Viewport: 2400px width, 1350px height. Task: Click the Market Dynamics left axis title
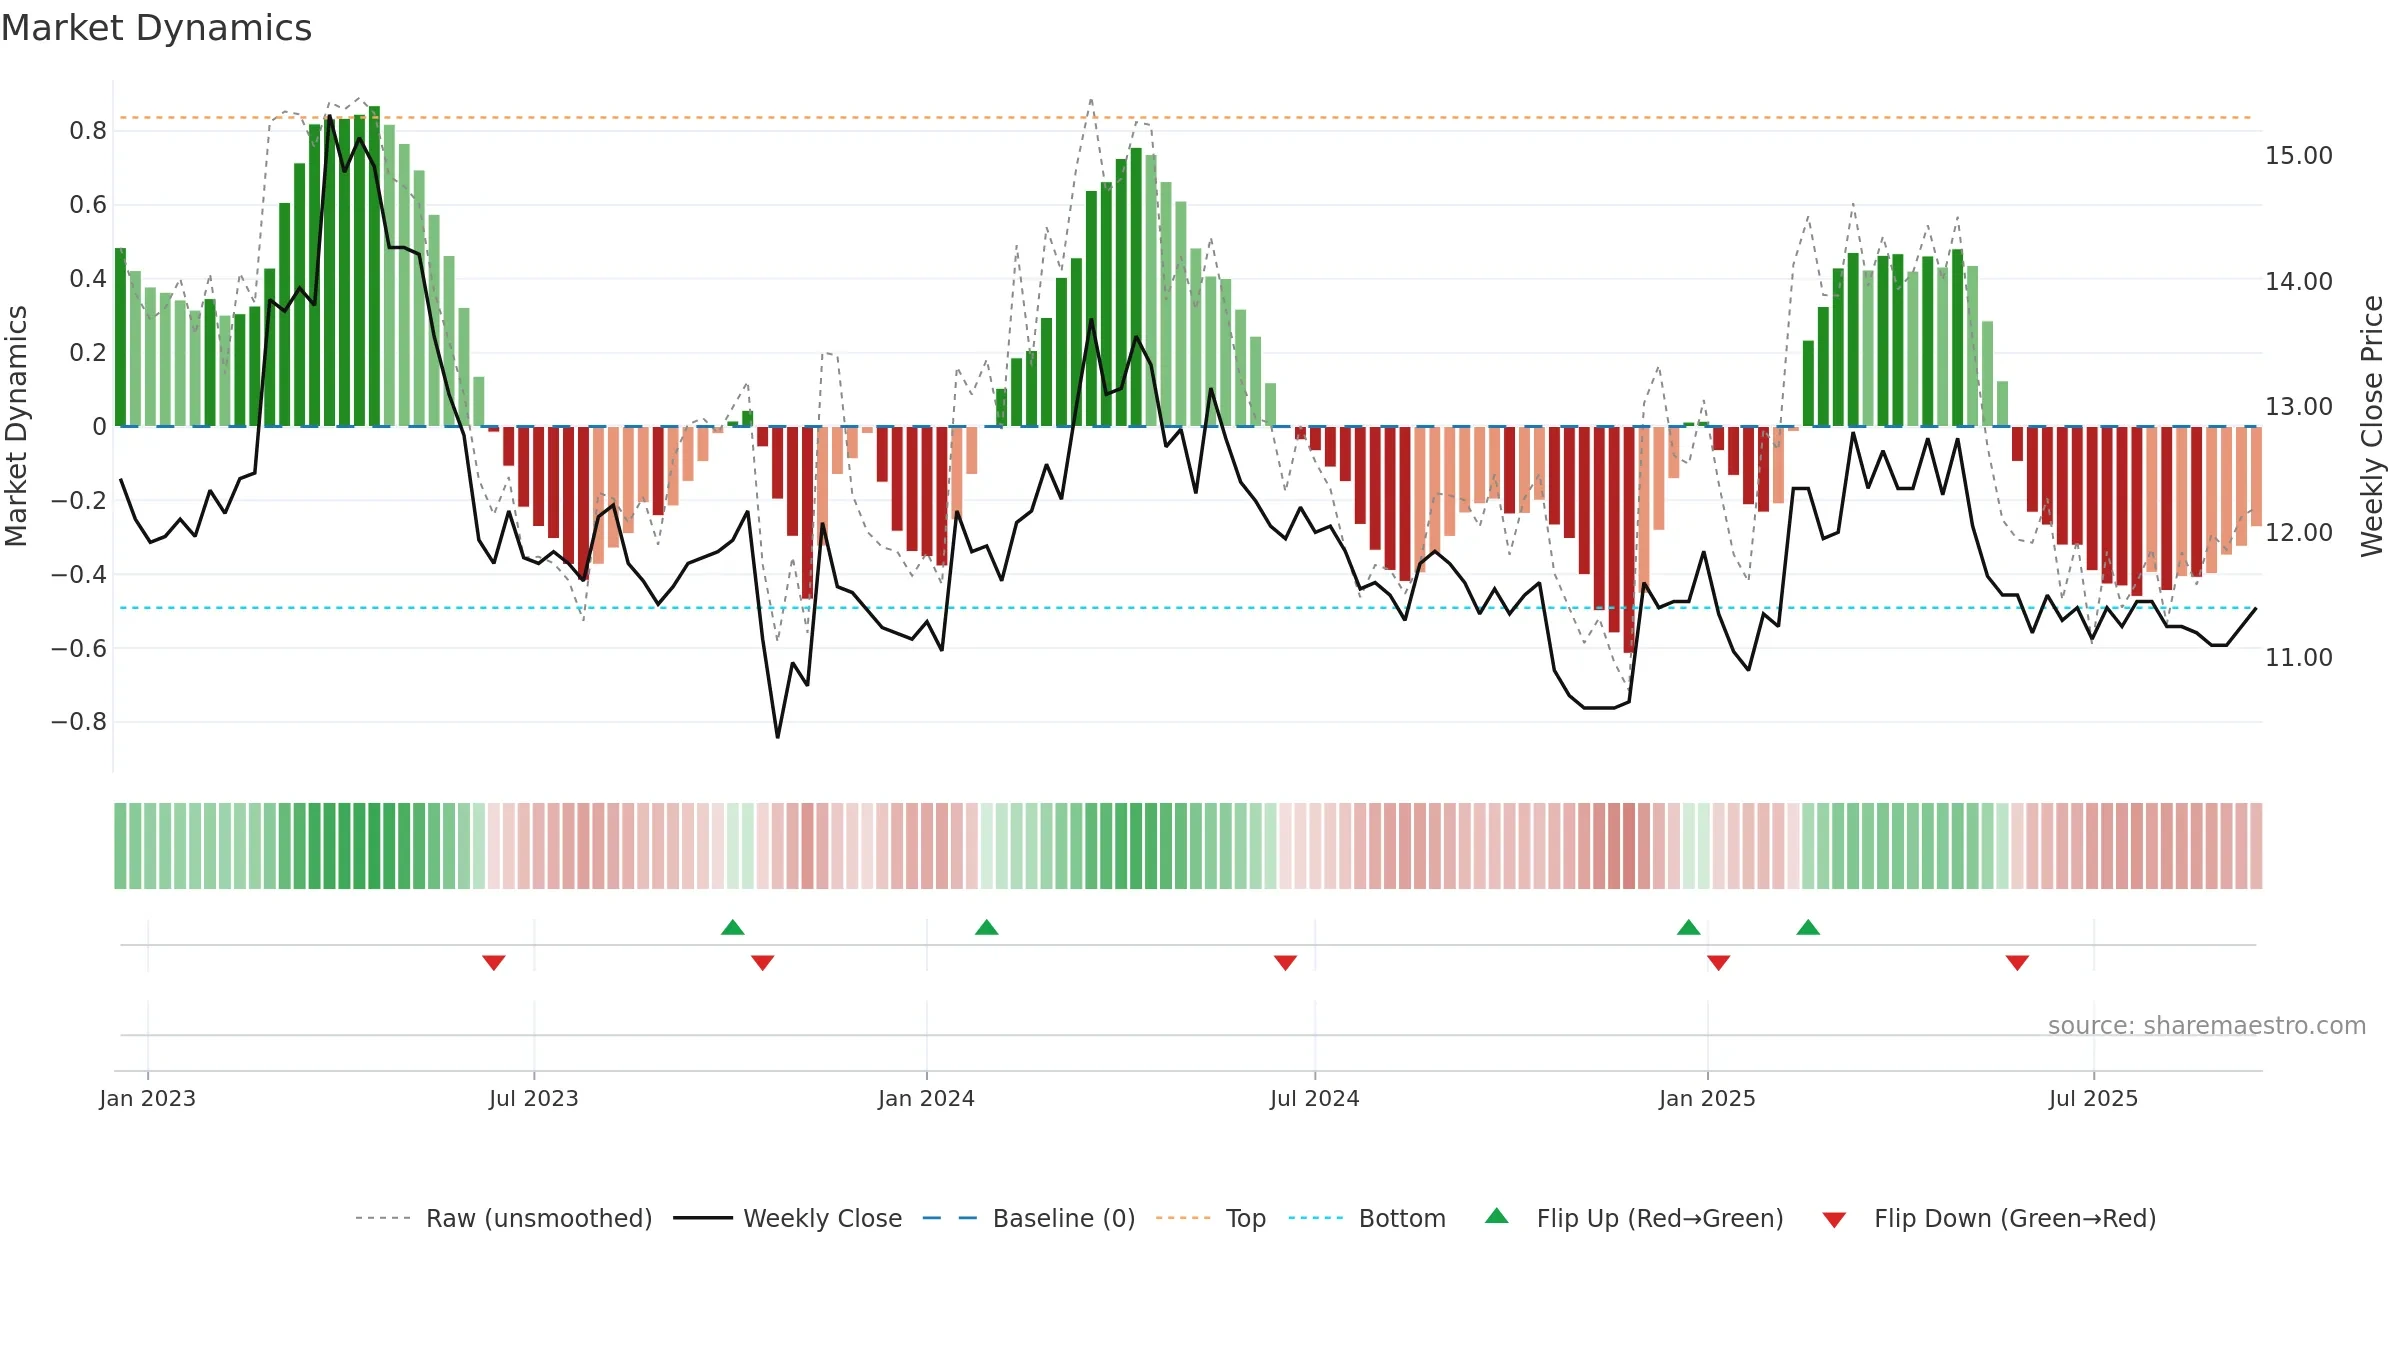[x=16, y=426]
